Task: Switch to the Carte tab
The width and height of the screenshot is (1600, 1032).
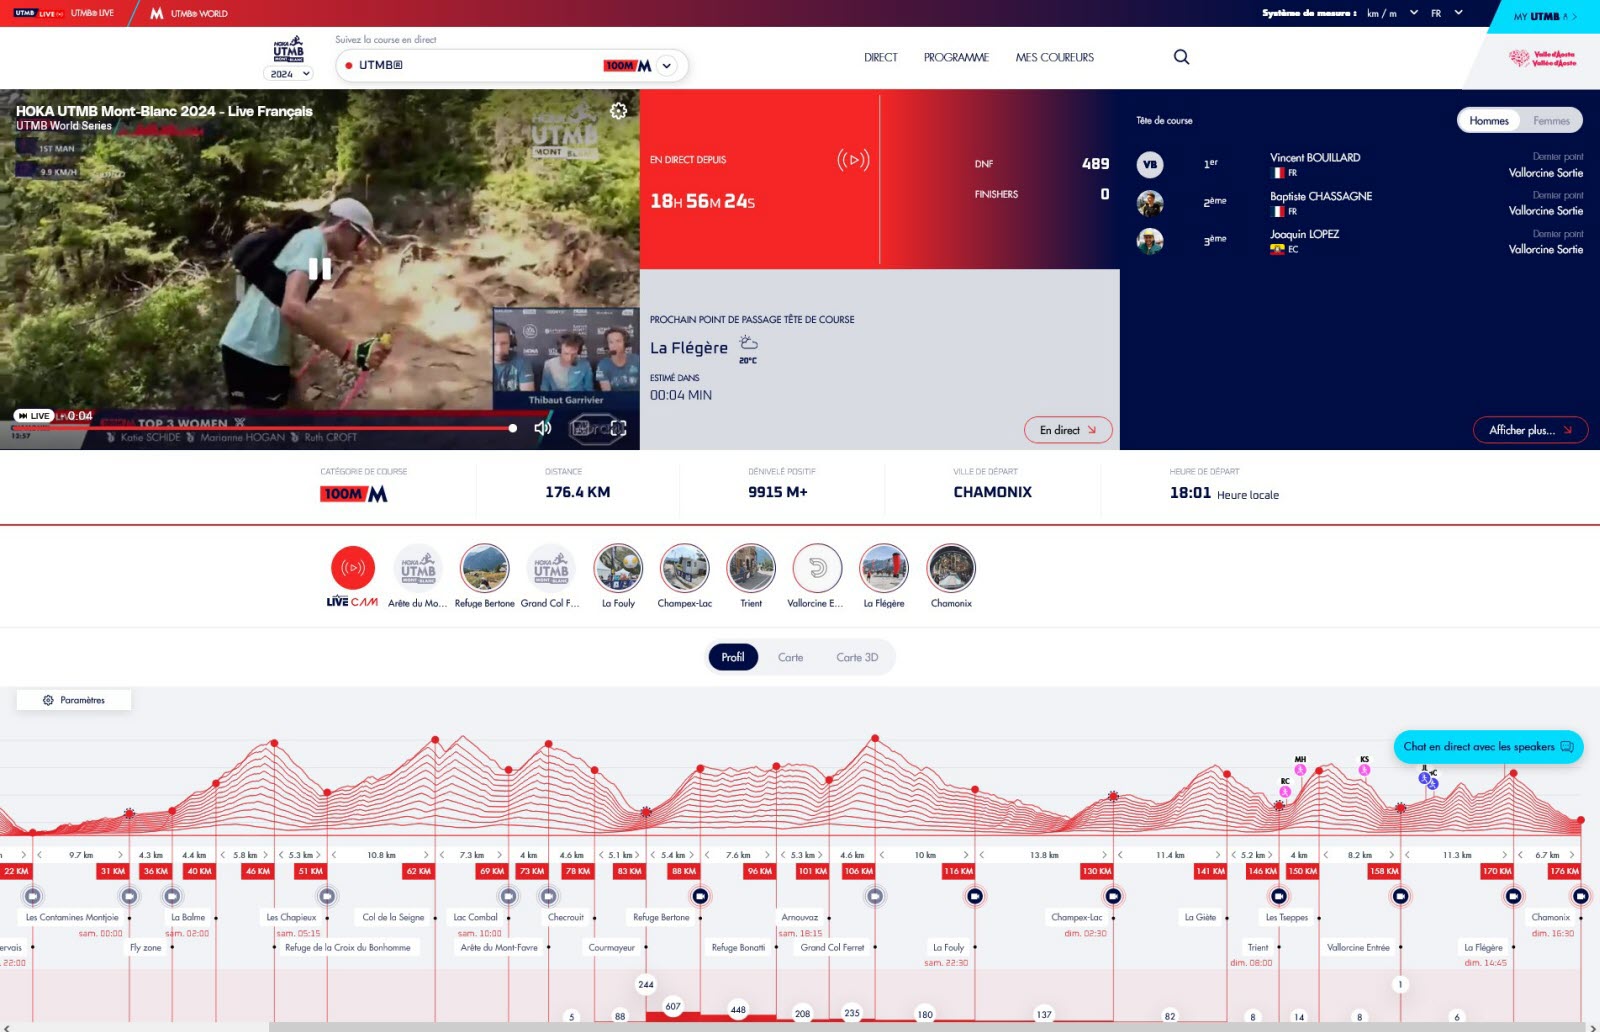Action: pos(791,657)
